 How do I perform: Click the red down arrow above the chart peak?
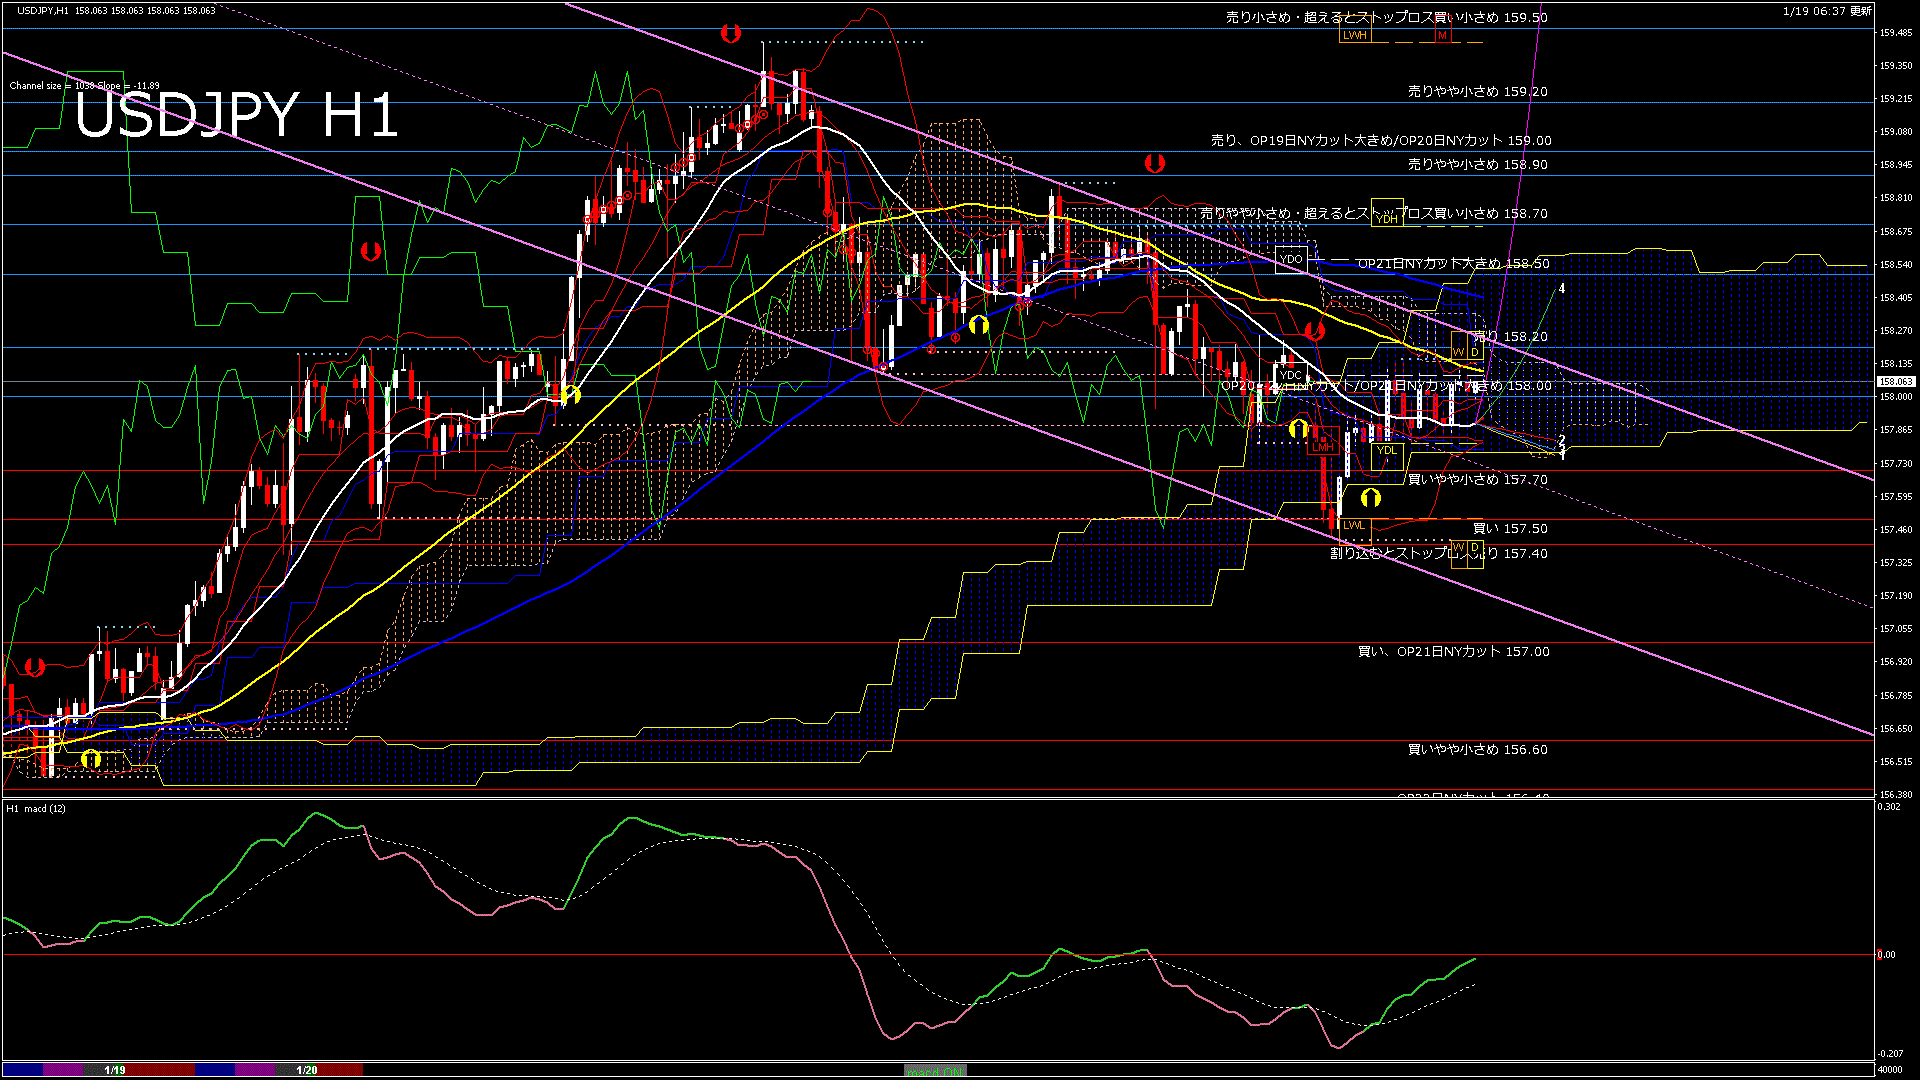click(x=731, y=34)
